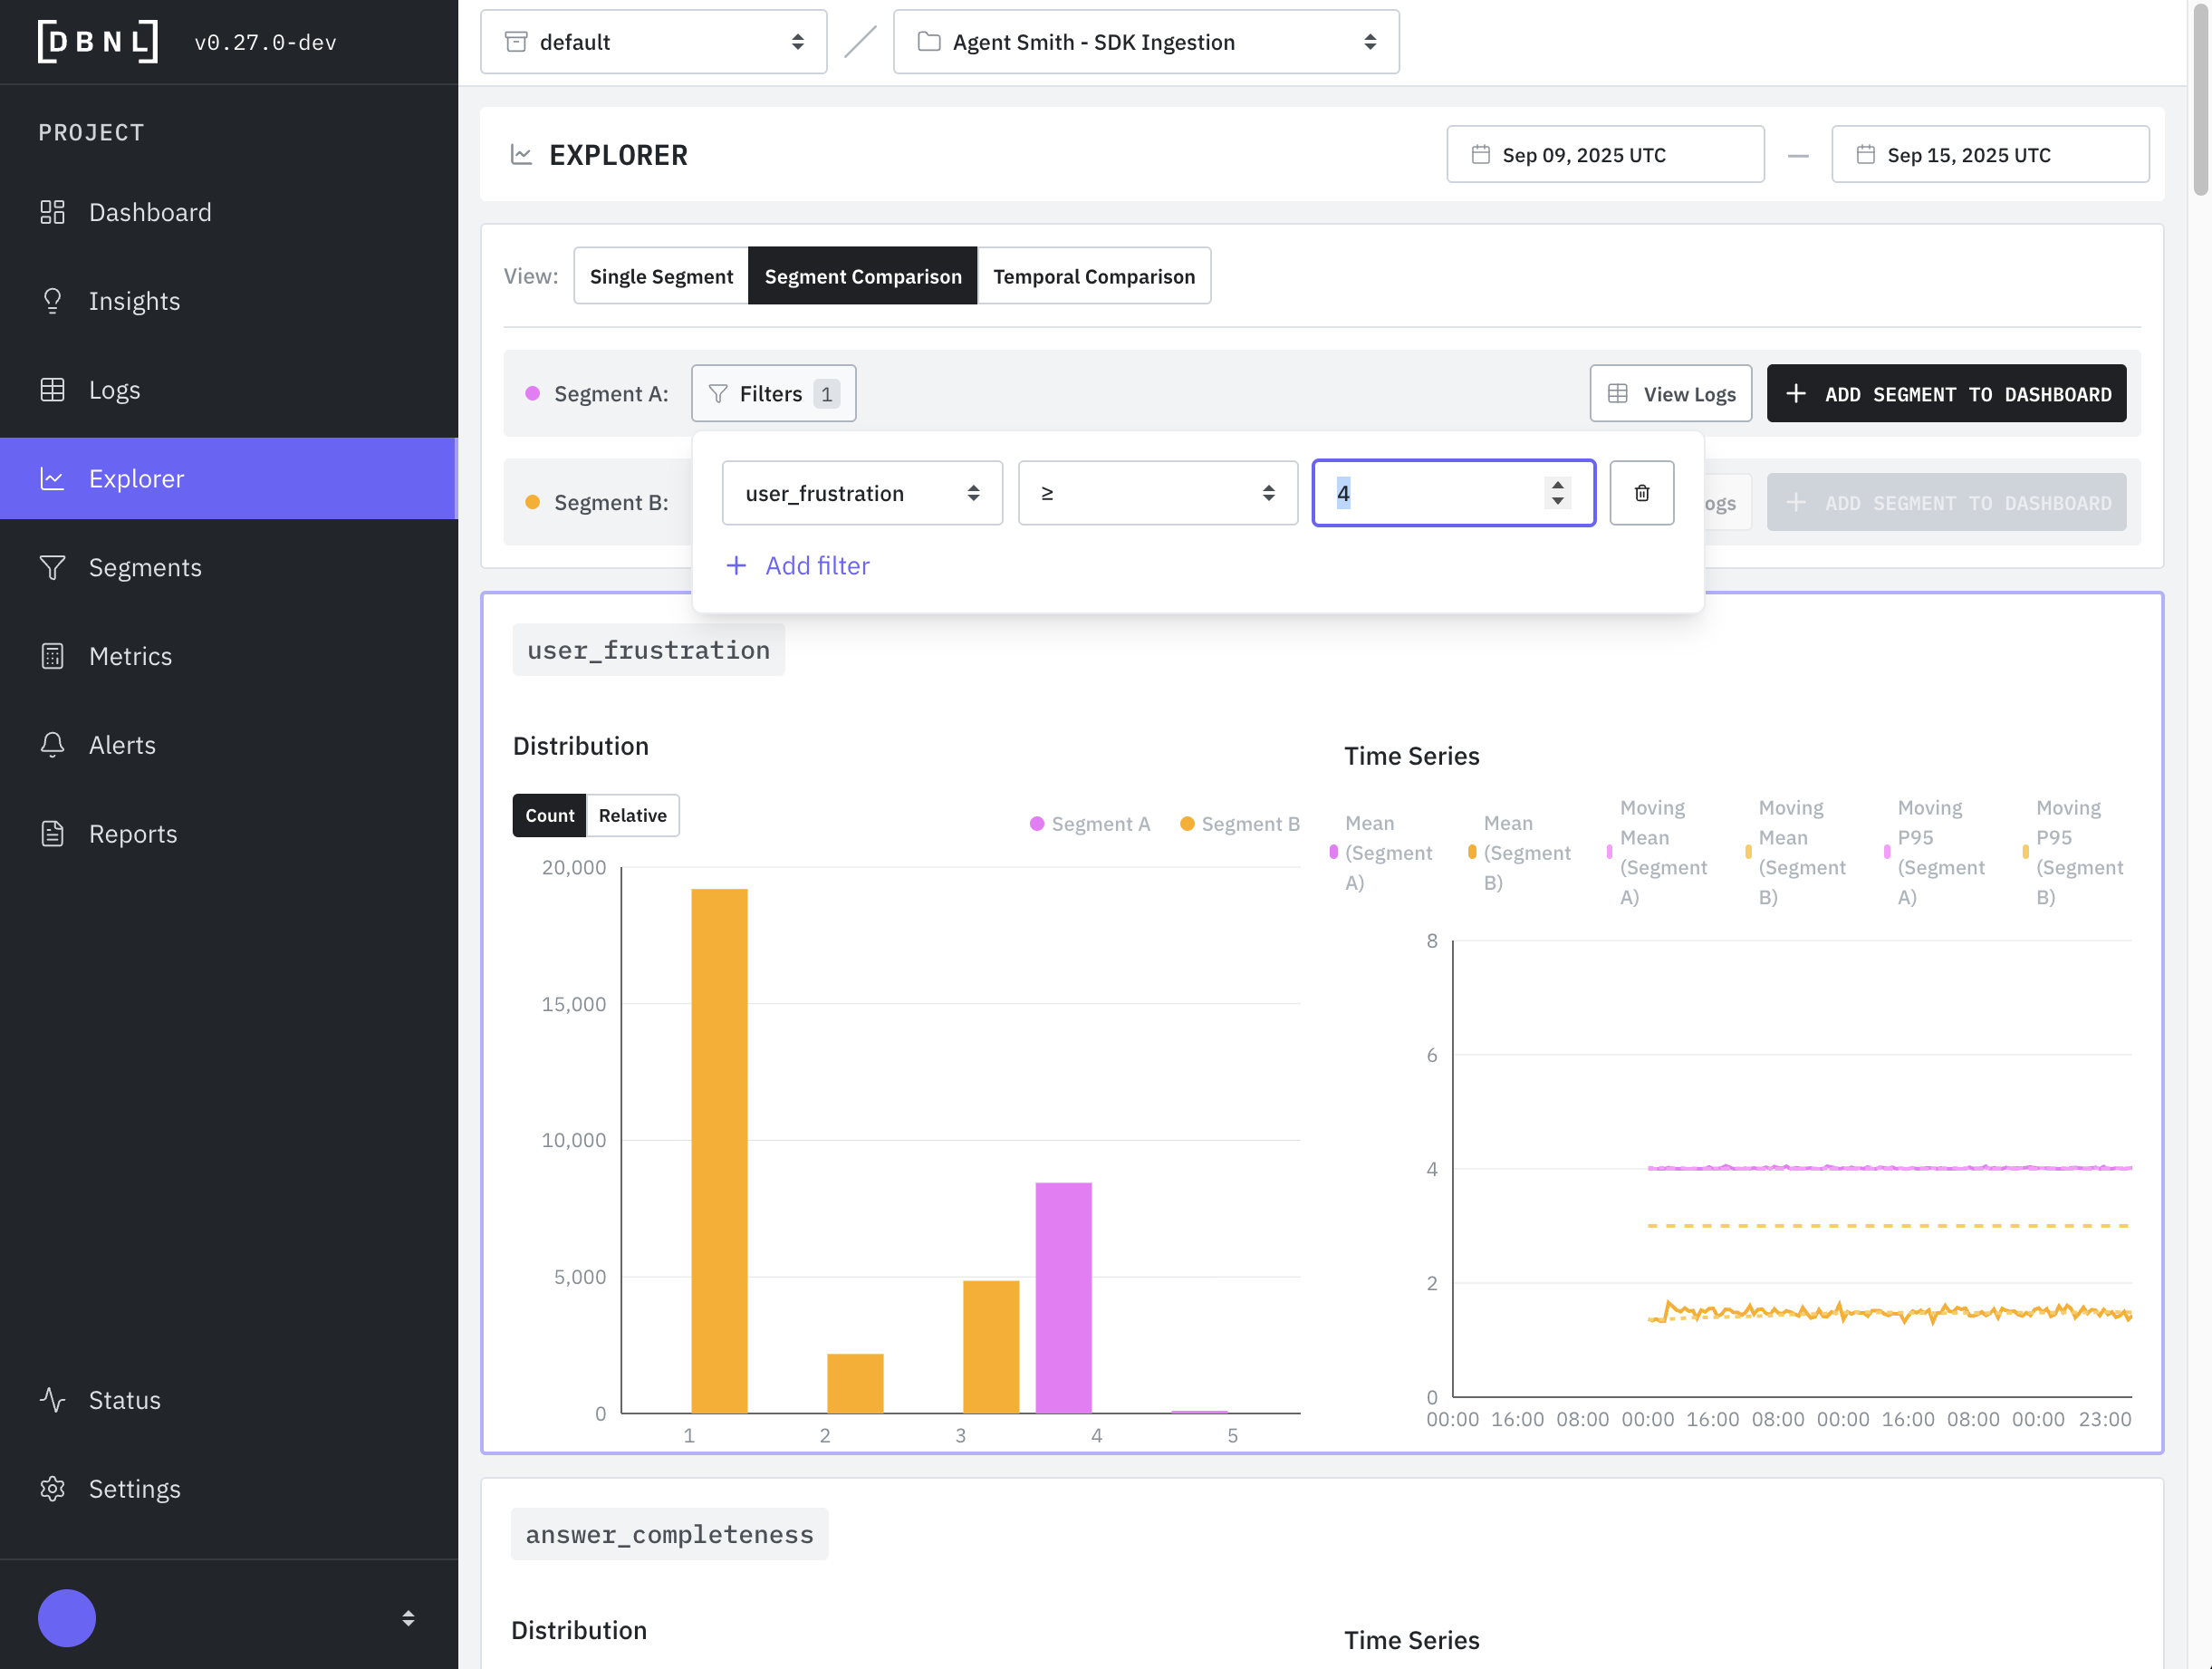The height and width of the screenshot is (1669, 2212).
Task: Switch distribution to Relative mode
Action: point(632,815)
